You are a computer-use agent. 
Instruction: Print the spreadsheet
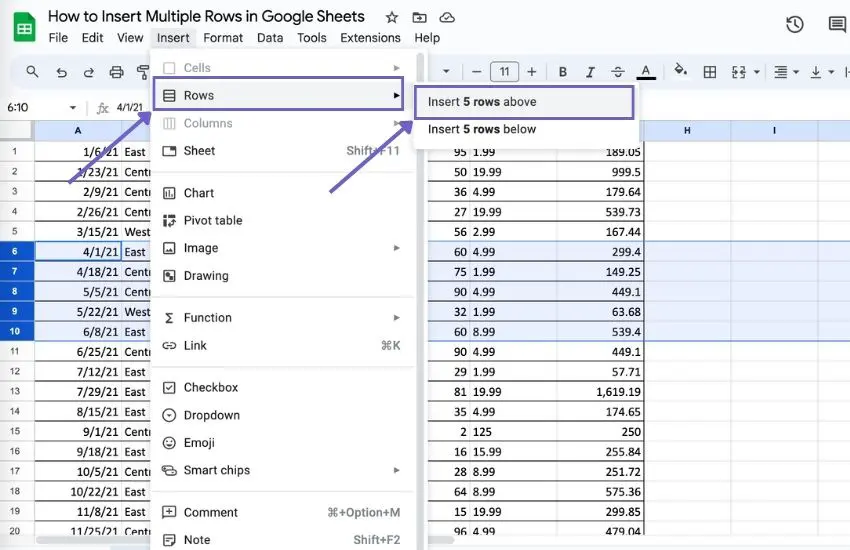116,72
